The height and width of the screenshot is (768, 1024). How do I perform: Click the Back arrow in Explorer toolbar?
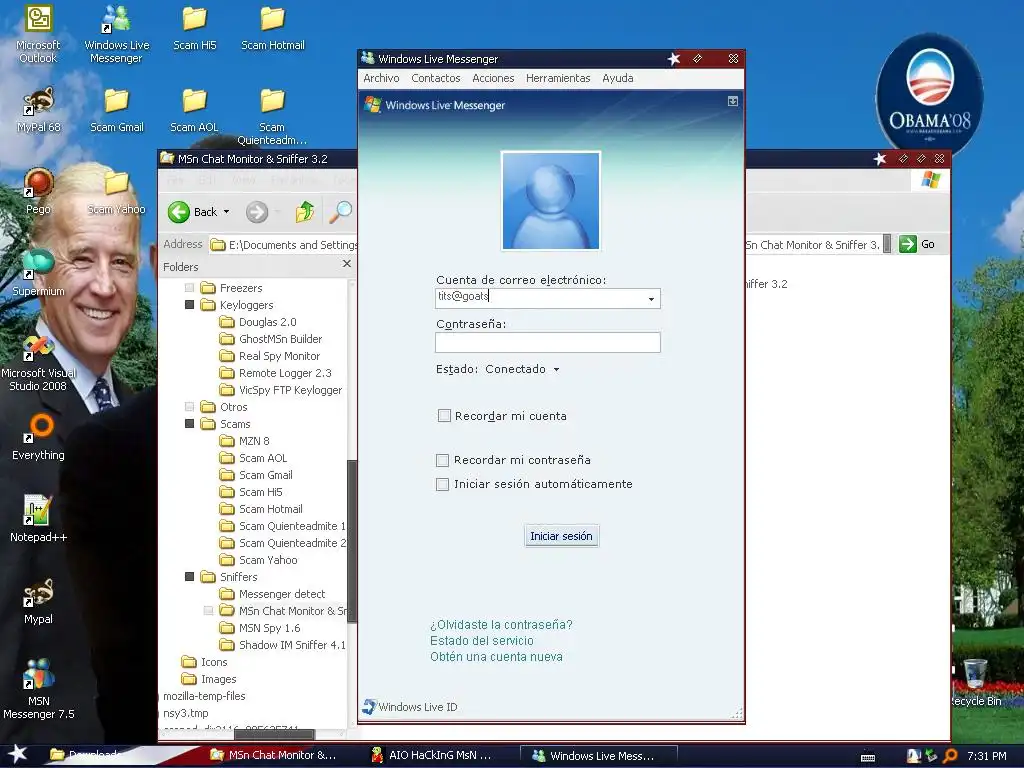(179, 212)
